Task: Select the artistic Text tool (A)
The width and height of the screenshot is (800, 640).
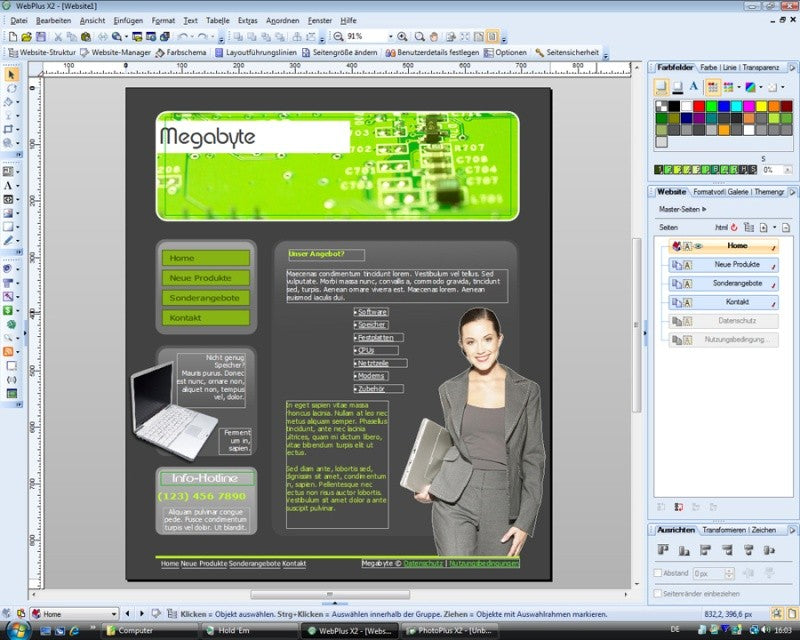Action: point(9,186)
